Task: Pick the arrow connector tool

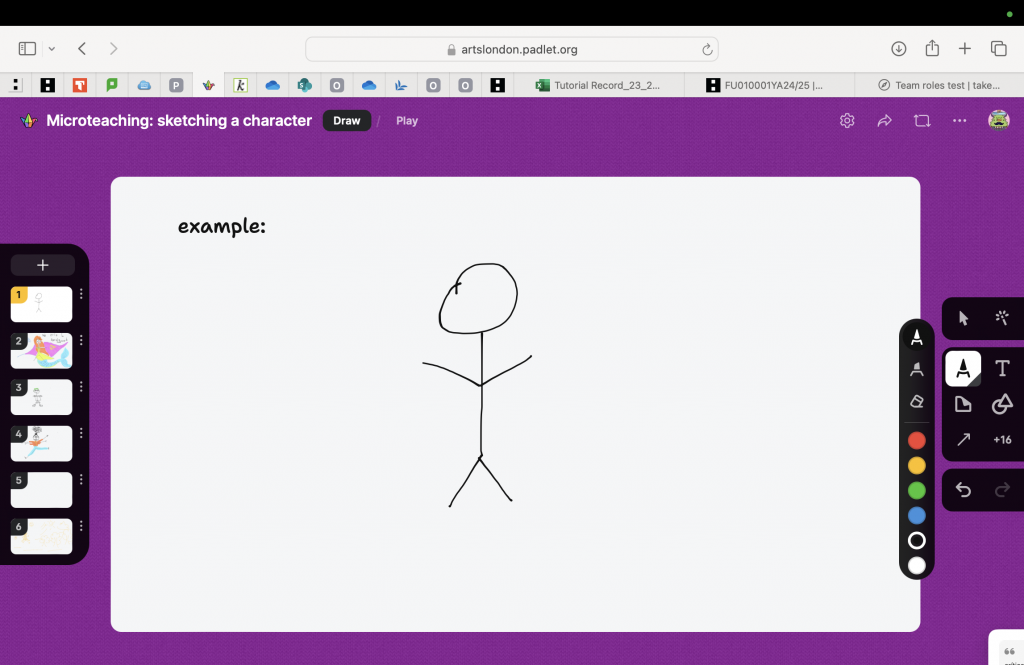Action: point(963,440)
